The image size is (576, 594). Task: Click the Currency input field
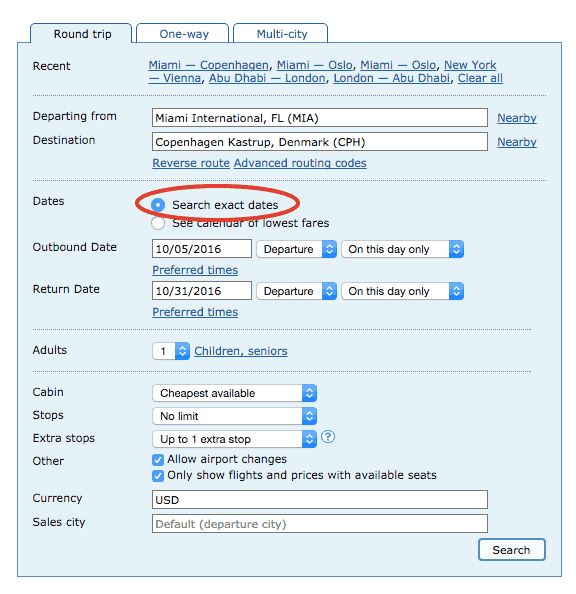click(320, 500)
